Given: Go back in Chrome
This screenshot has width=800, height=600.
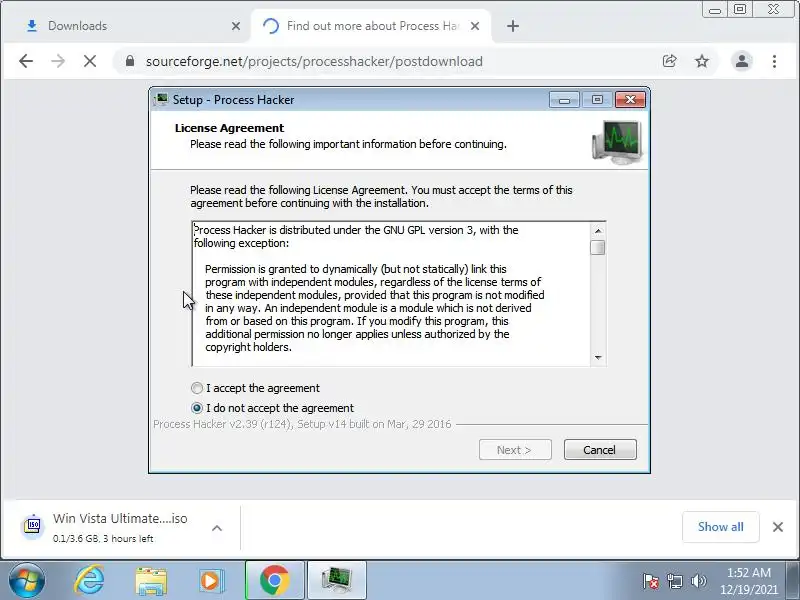Looking at the screenshot, I should point(26,61).
